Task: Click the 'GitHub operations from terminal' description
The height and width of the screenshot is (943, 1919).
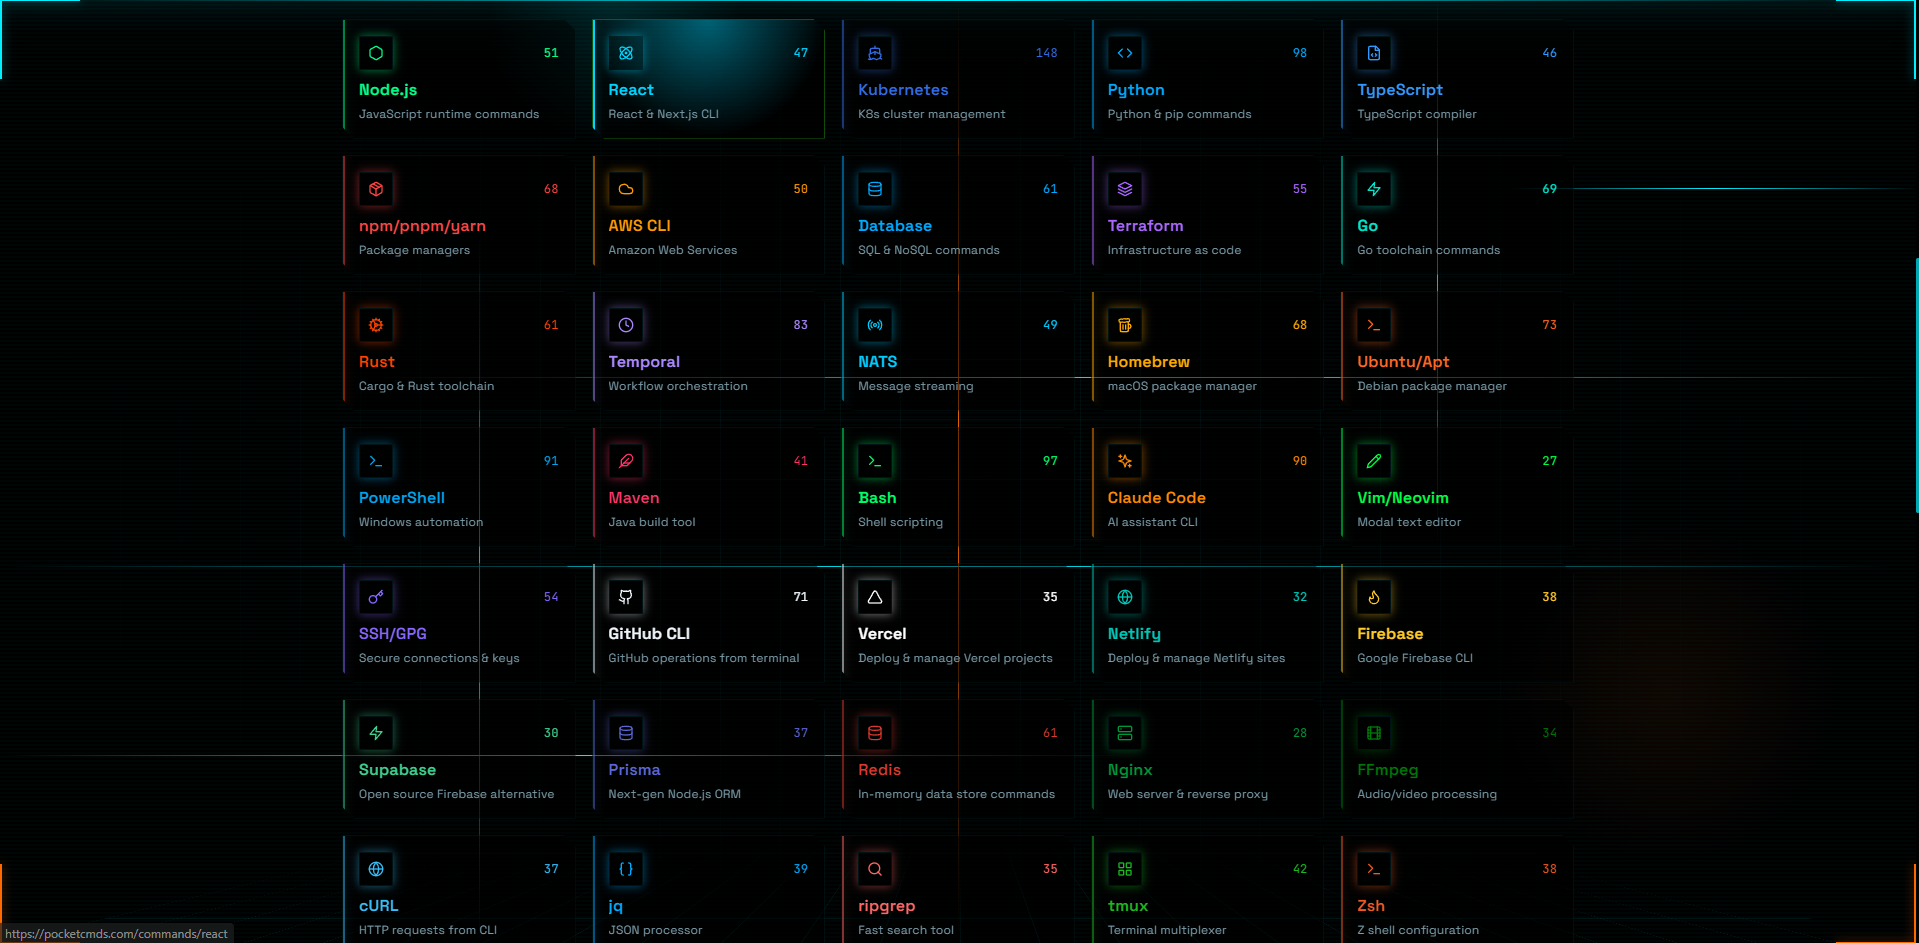Action: coord(704,658)
